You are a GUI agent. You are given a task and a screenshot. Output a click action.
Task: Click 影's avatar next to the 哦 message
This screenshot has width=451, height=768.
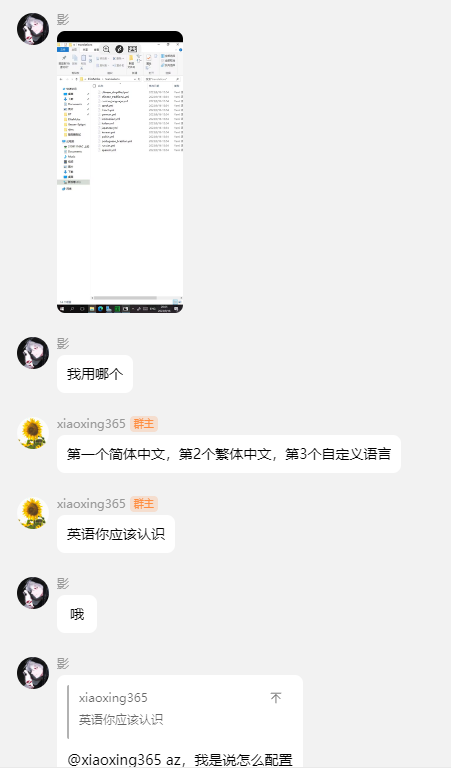(33, 593)
